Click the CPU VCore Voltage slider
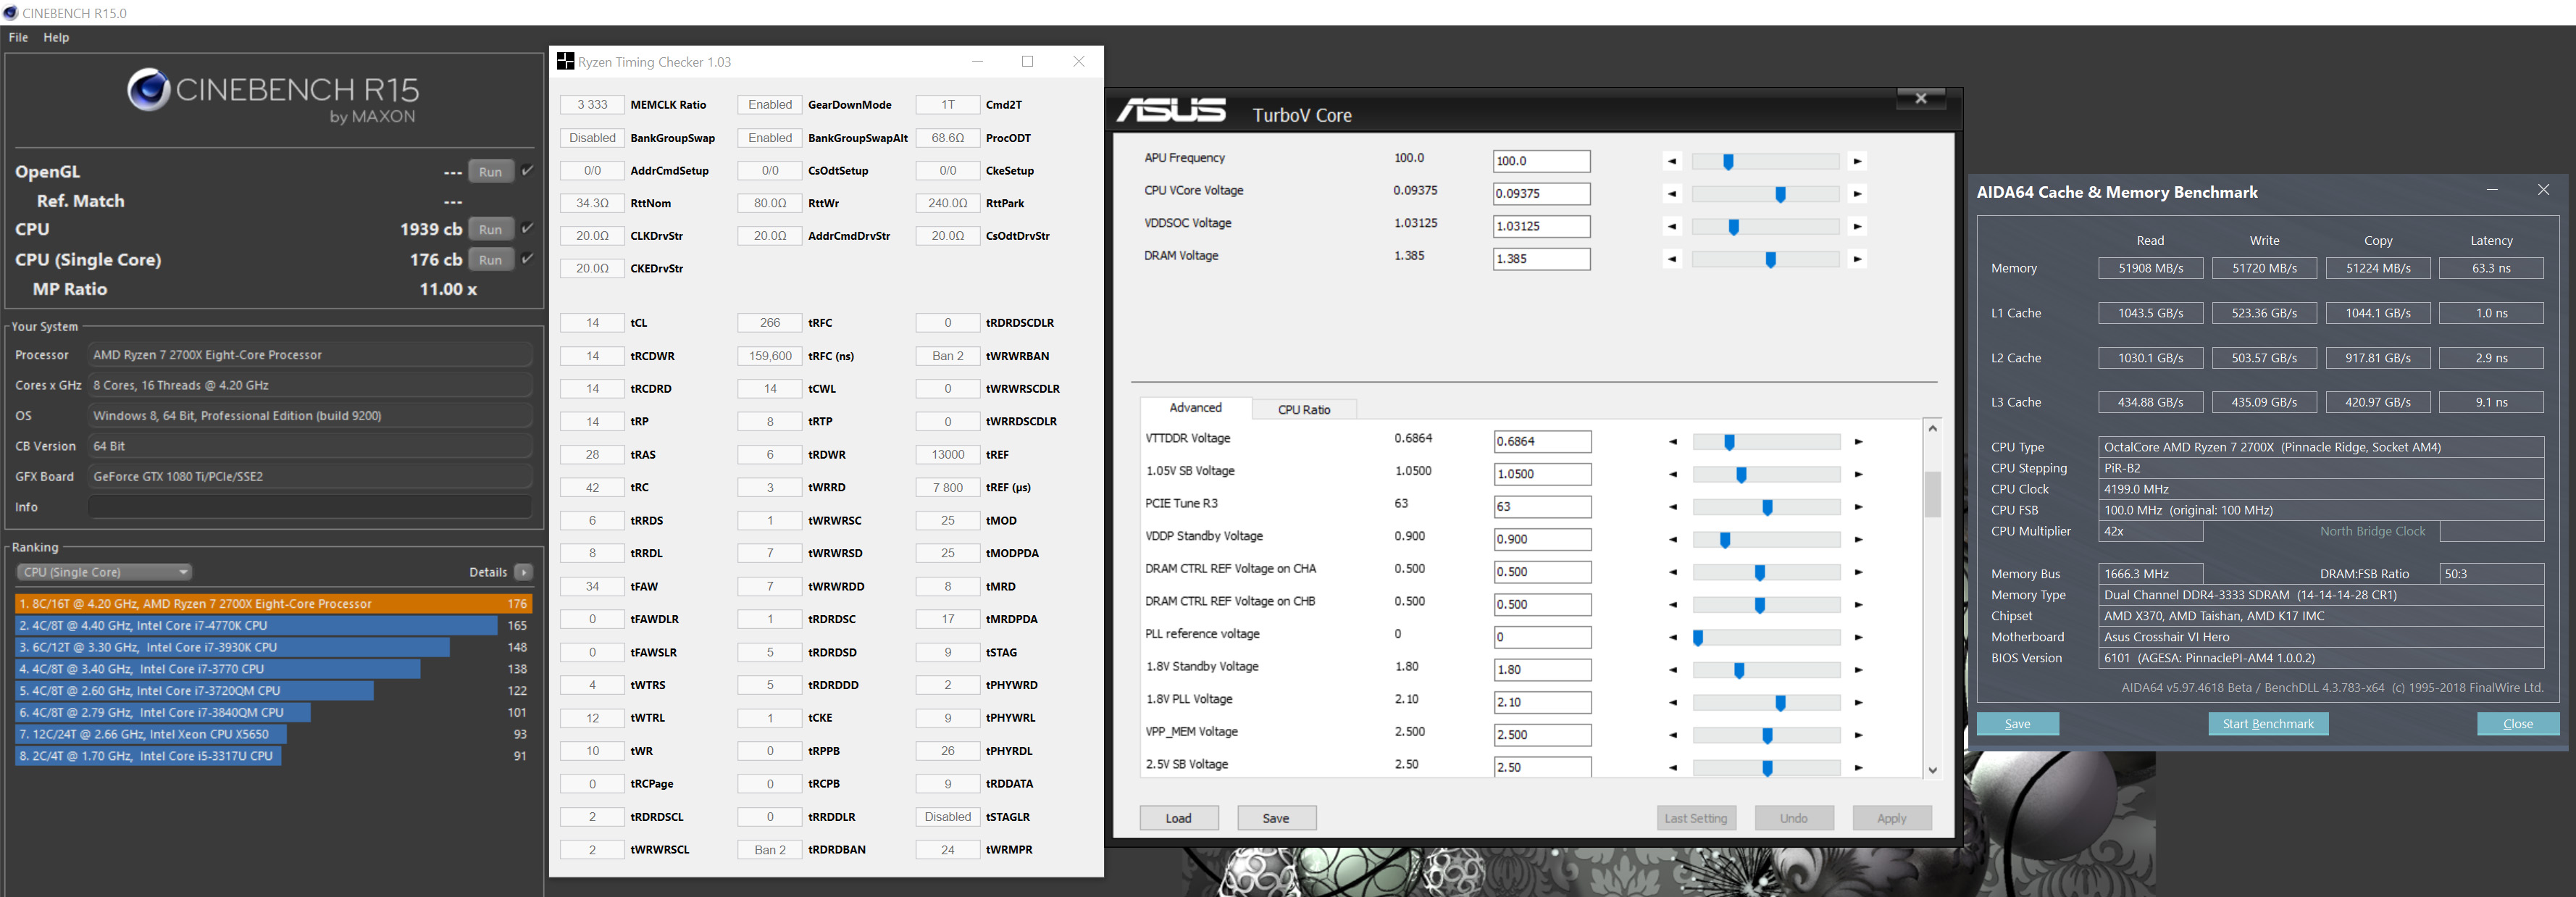 coord(1780,194)
